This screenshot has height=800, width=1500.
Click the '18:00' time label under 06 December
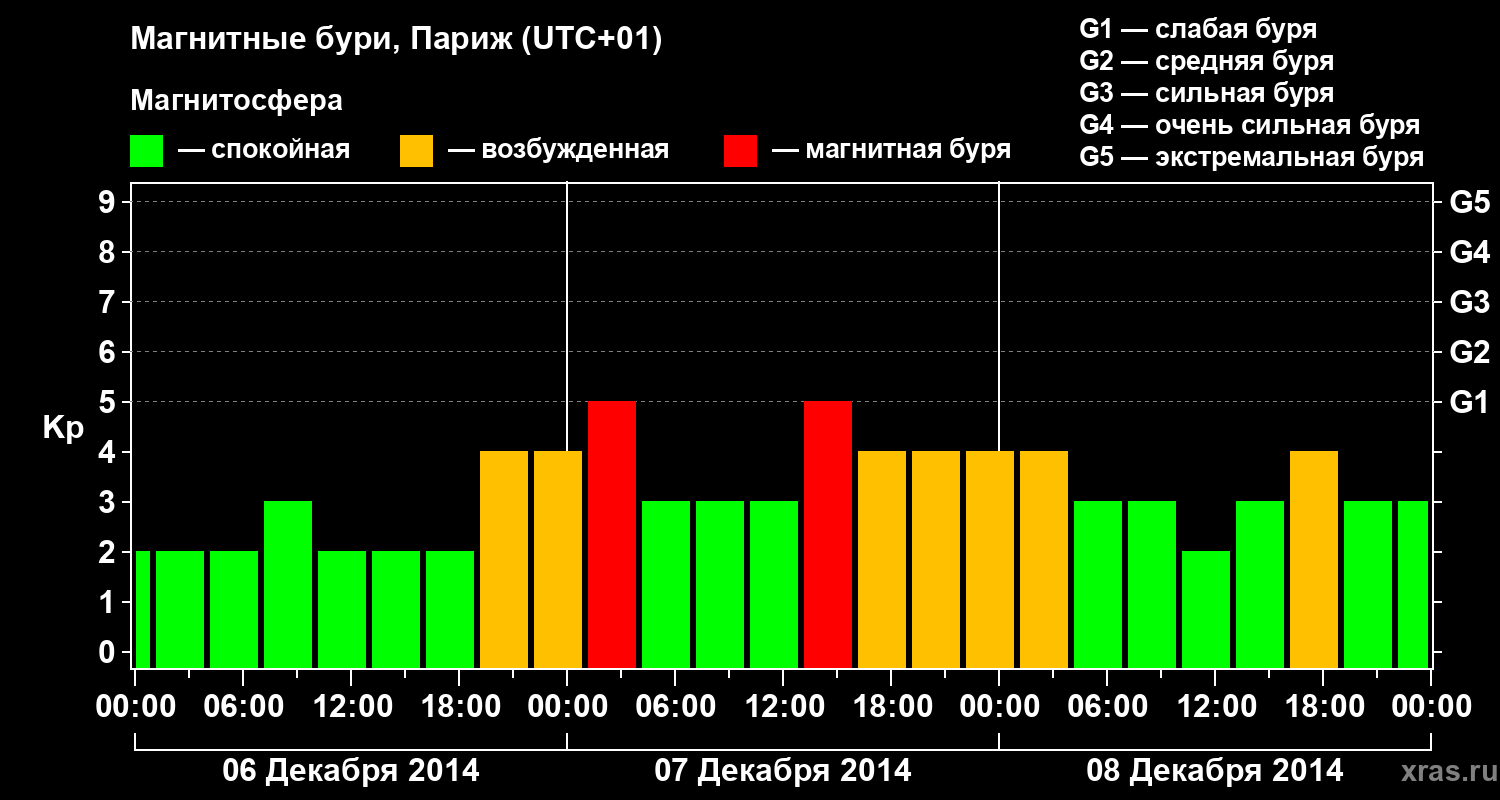[459, 707]
